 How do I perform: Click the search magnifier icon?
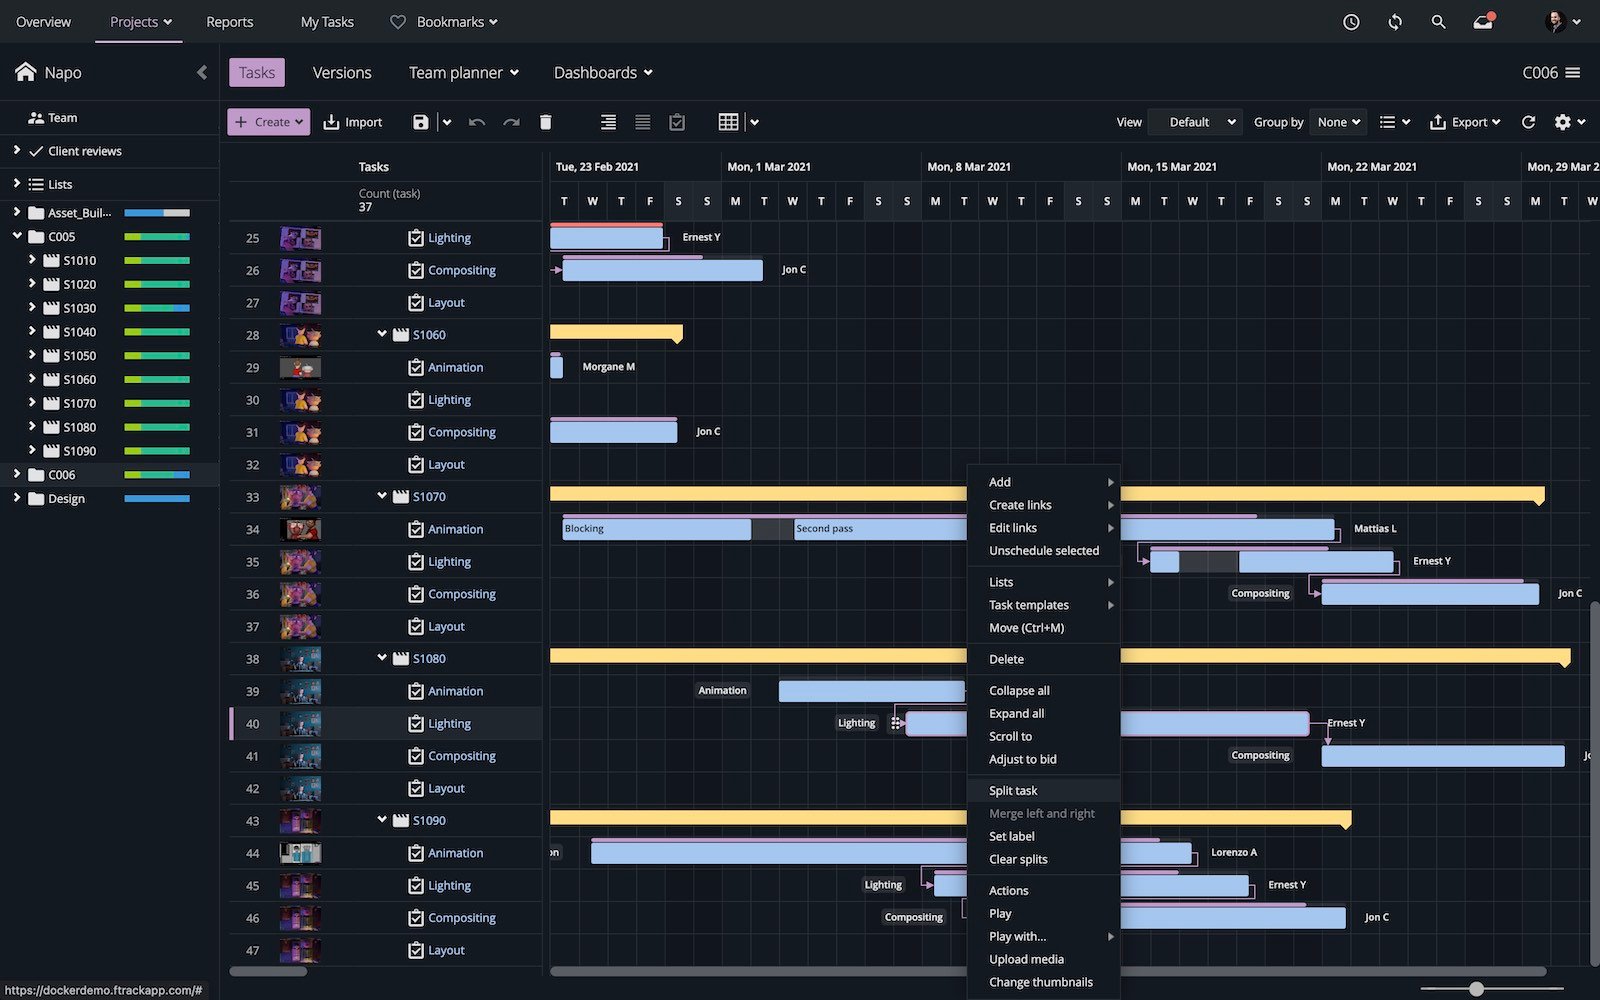[x=1438, y=21]
